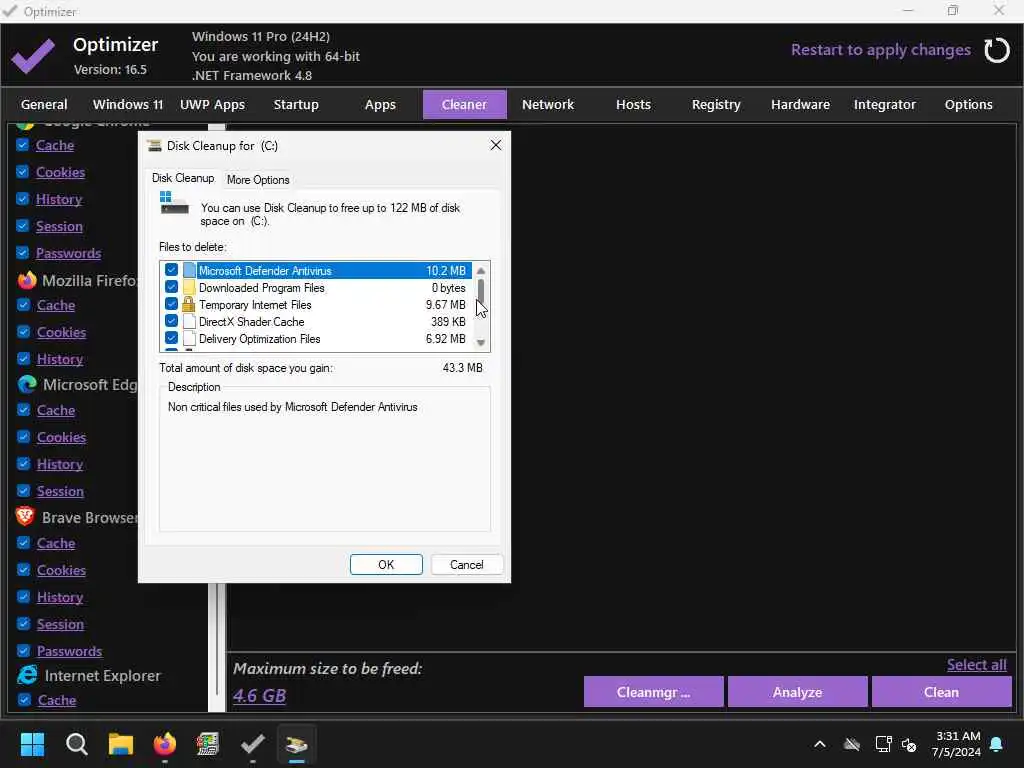Open the Network tab

tap(548, 104)
